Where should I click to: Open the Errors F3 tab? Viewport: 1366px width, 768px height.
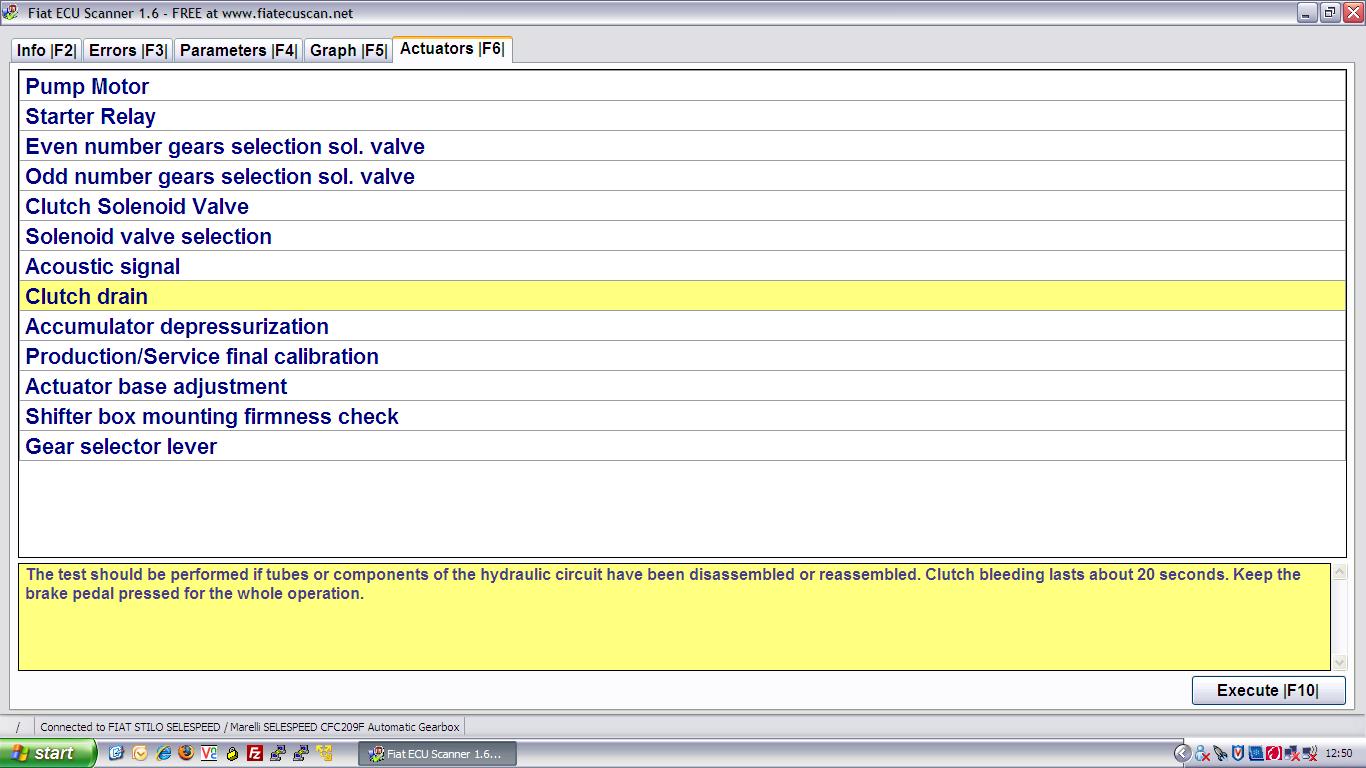click(x=127, y=50)
